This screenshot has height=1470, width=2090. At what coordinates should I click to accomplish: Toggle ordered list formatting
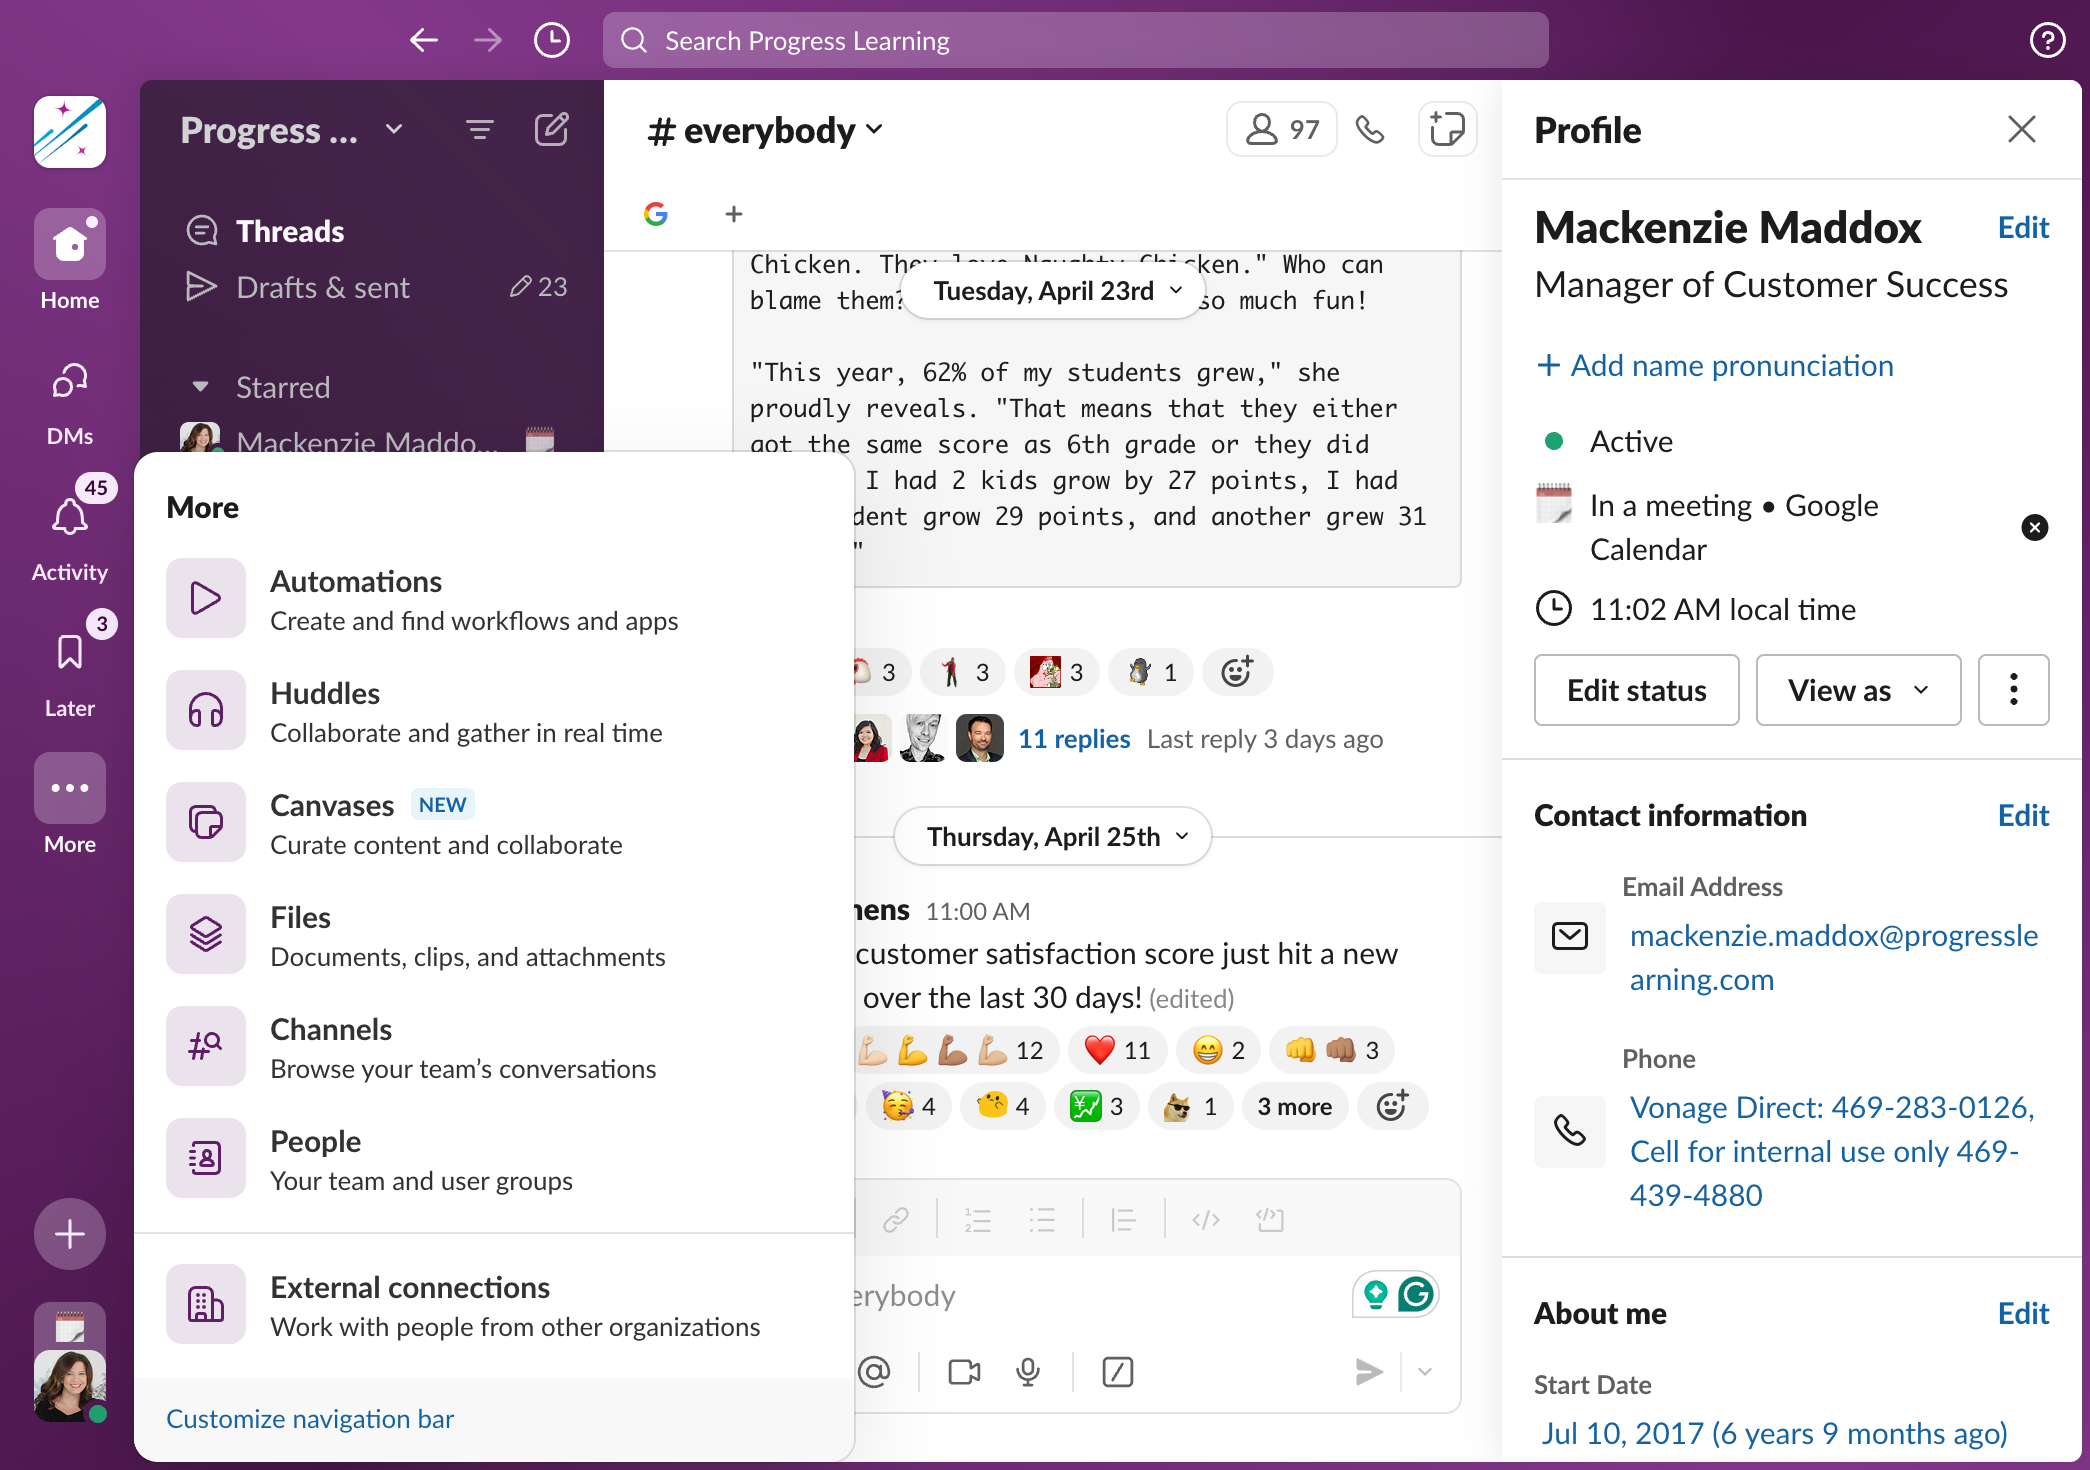pyautogui.click(x=977, y=1220)
